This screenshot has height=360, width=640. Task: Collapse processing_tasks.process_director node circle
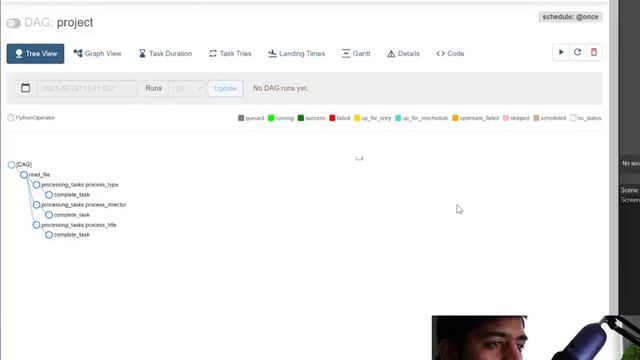[36, 204]
